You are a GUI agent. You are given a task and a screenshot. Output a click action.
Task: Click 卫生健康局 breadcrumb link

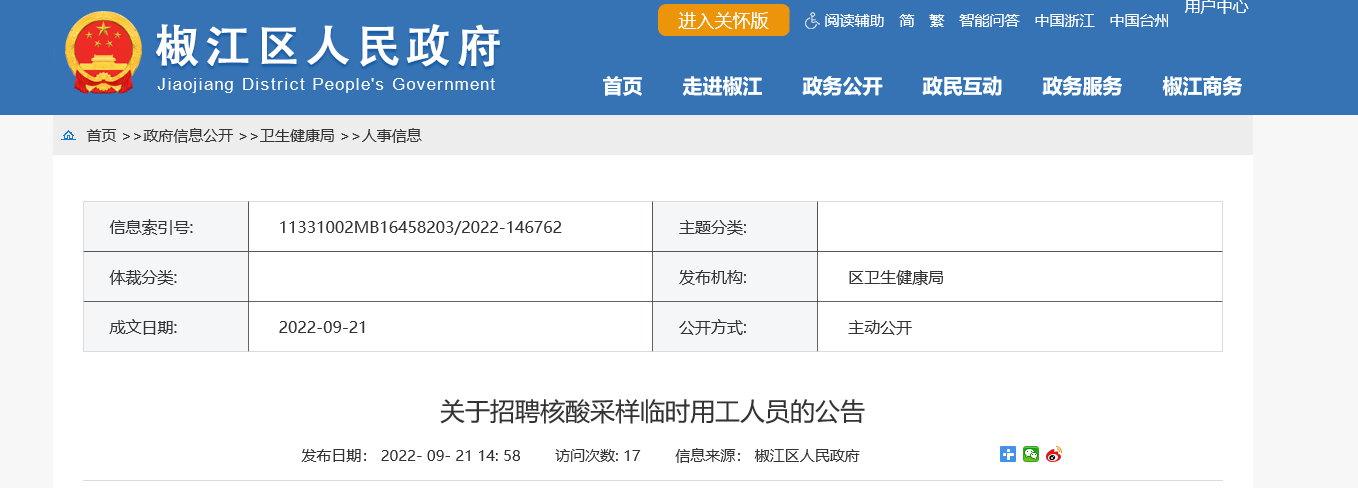(x=297, y=136)
